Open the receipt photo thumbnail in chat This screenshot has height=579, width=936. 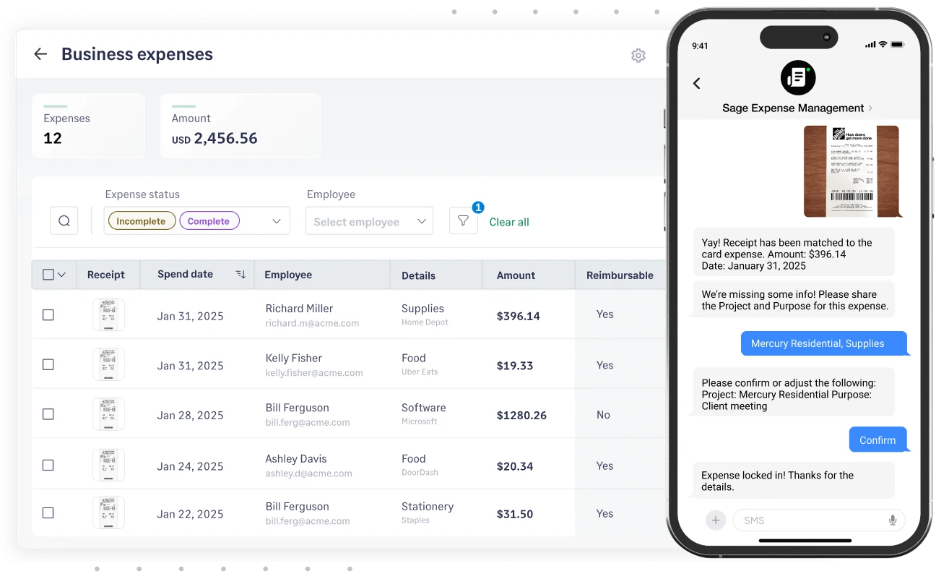pos(851,171)
